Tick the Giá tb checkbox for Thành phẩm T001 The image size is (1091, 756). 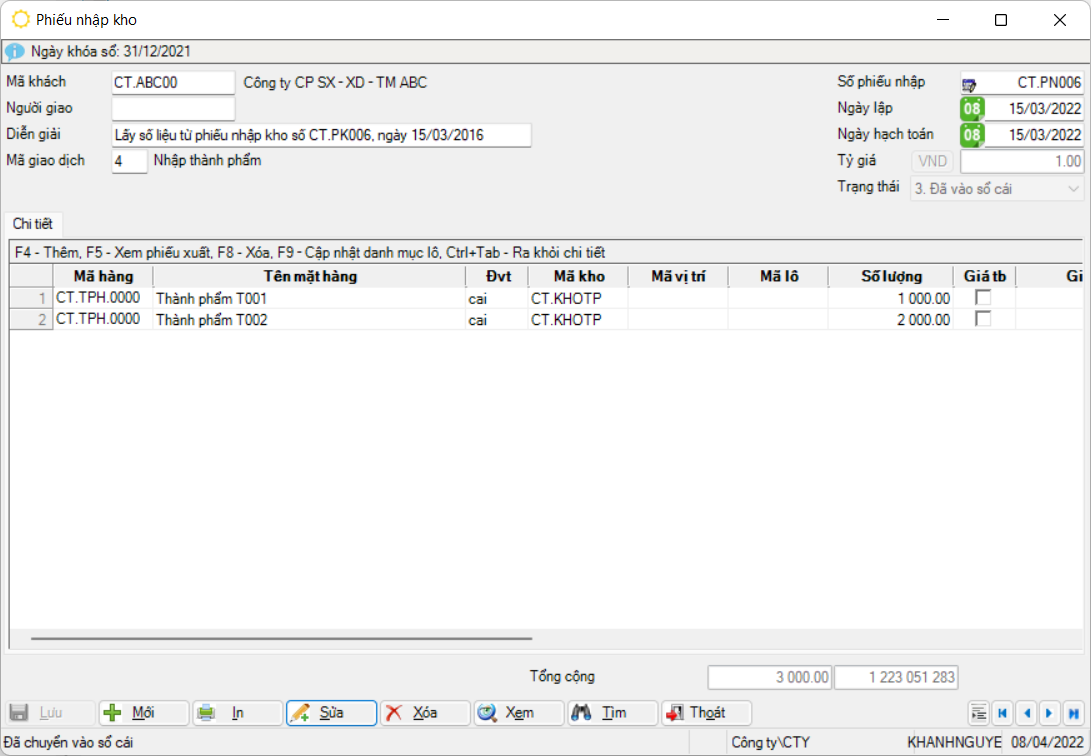[x=983, y=298]
